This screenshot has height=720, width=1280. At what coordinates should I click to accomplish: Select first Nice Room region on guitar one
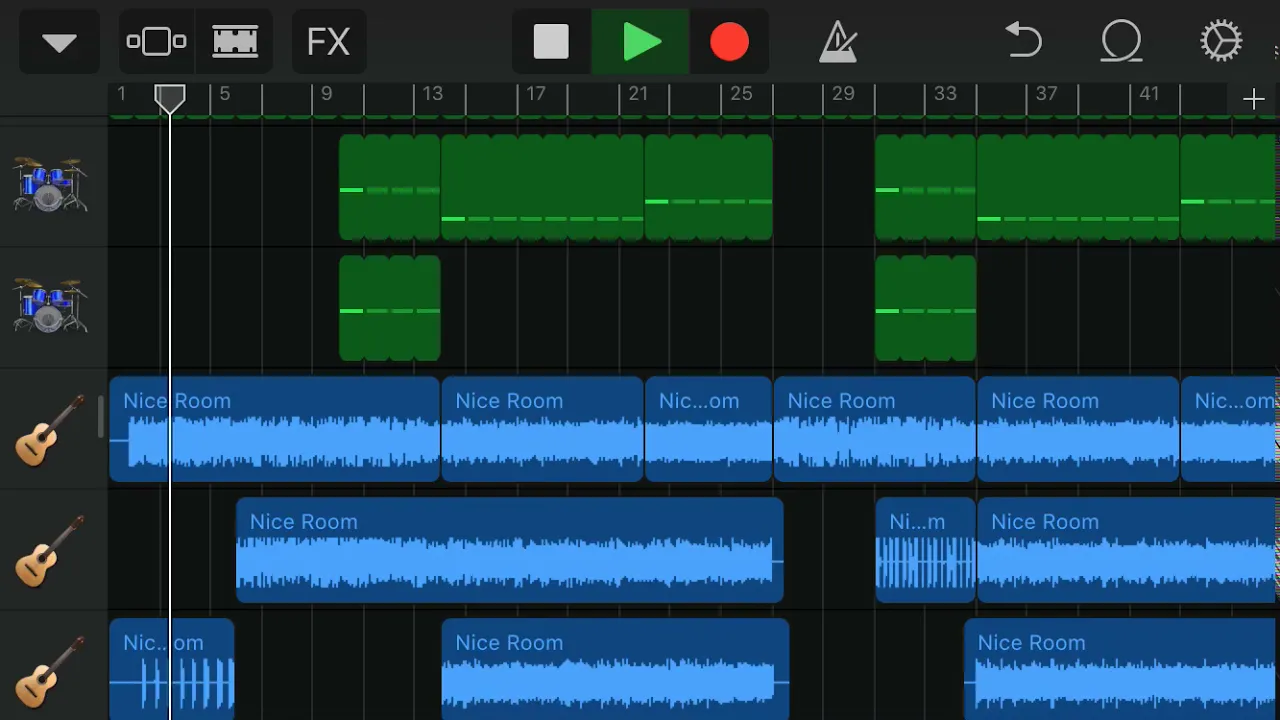coord(275,429)
